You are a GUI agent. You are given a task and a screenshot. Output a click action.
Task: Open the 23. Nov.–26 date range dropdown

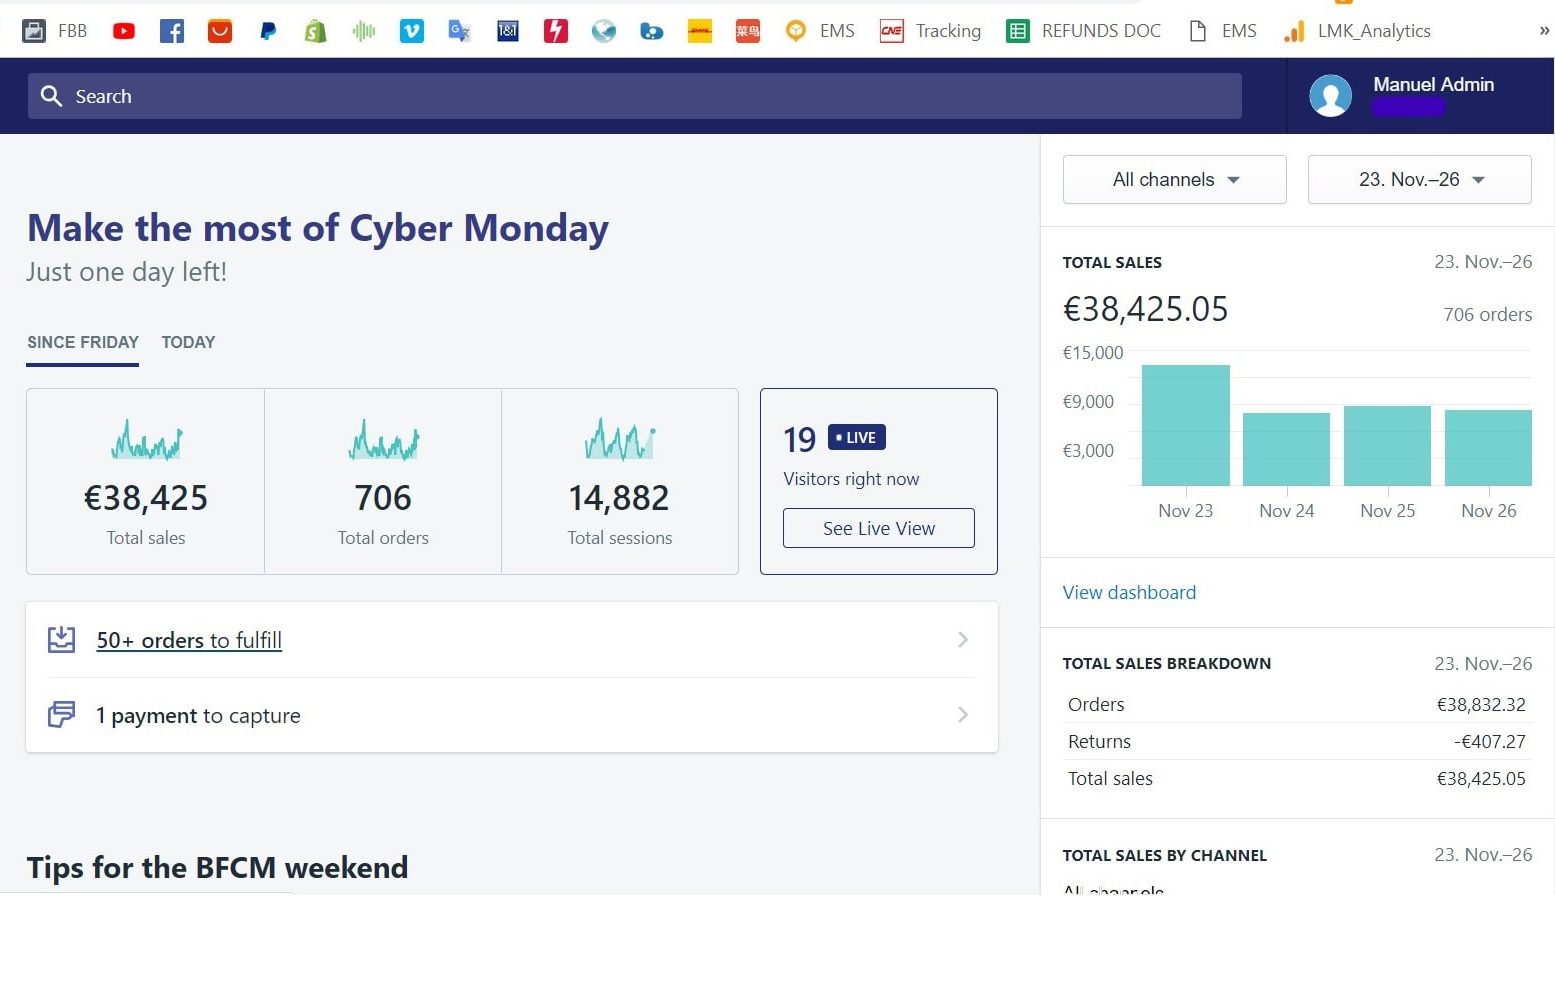pos(1419,180)
